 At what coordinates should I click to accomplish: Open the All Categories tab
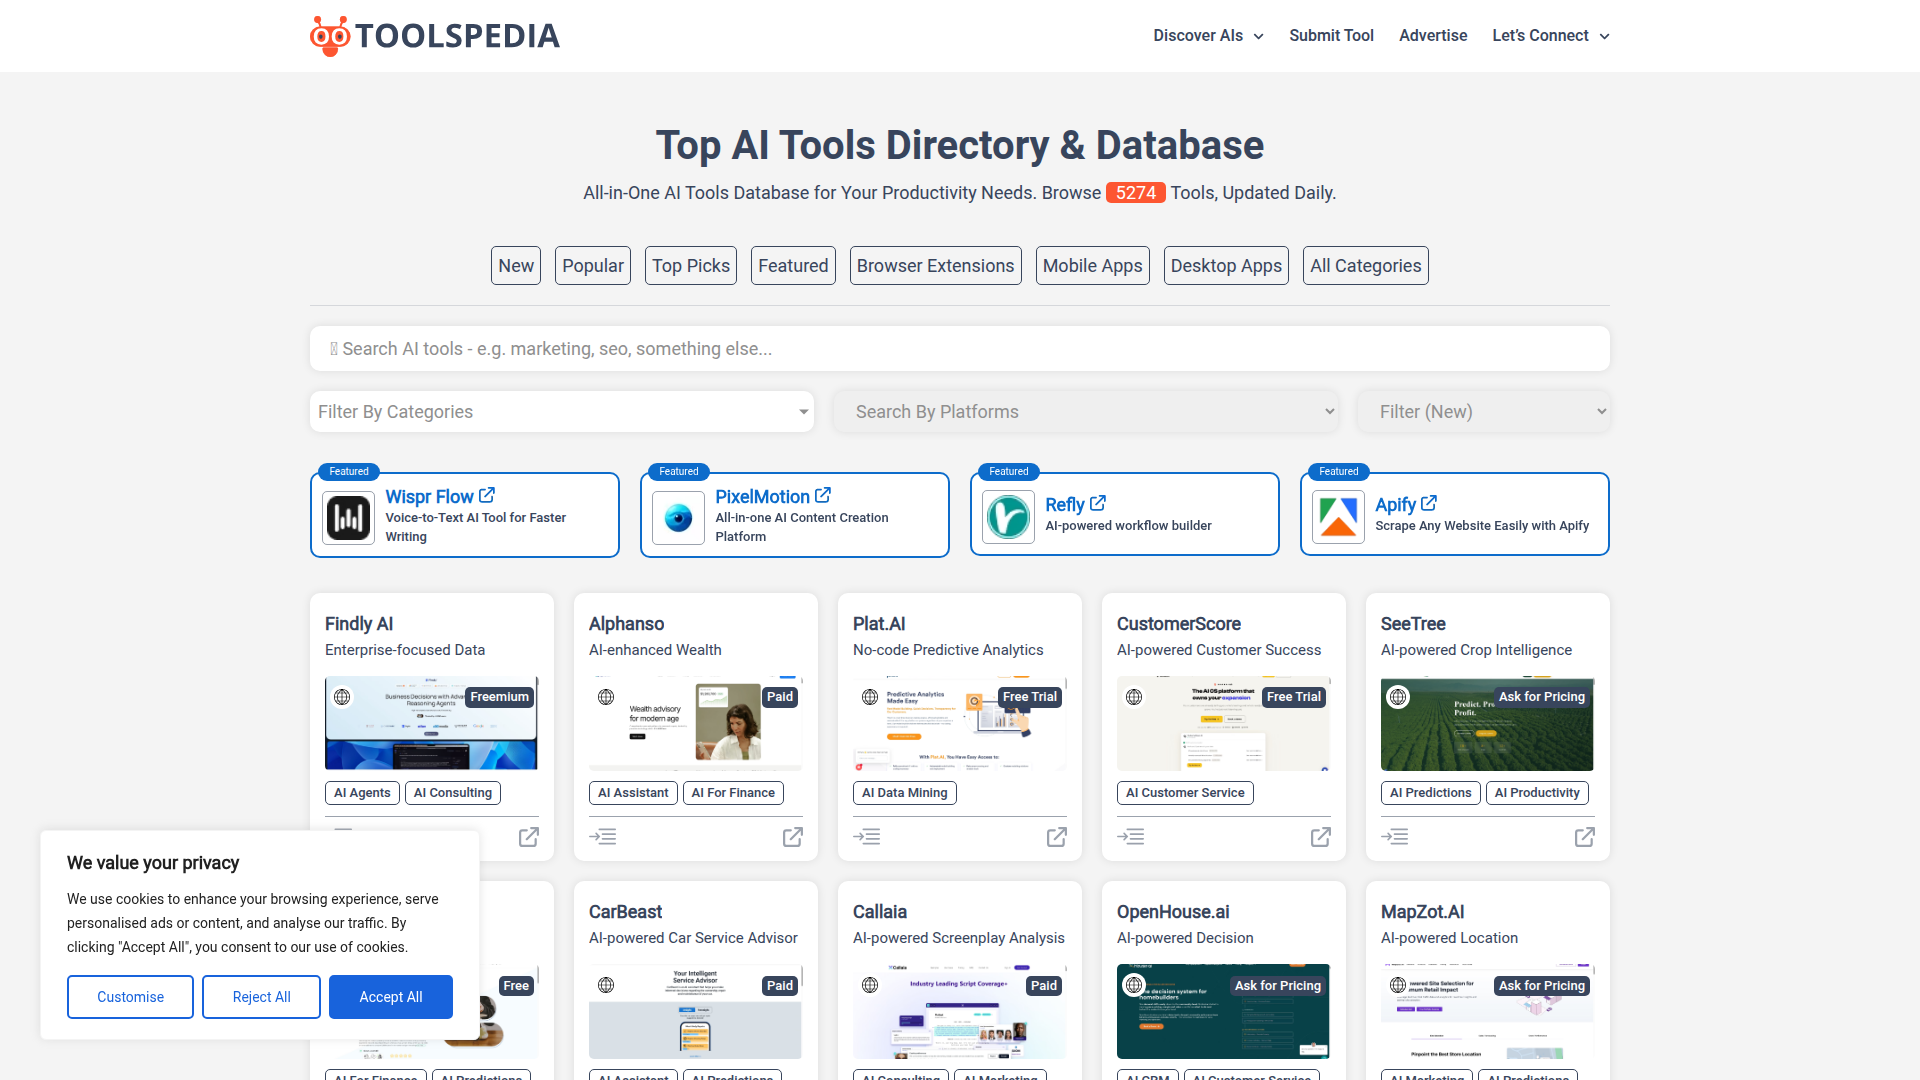(x=1366, y=266)
